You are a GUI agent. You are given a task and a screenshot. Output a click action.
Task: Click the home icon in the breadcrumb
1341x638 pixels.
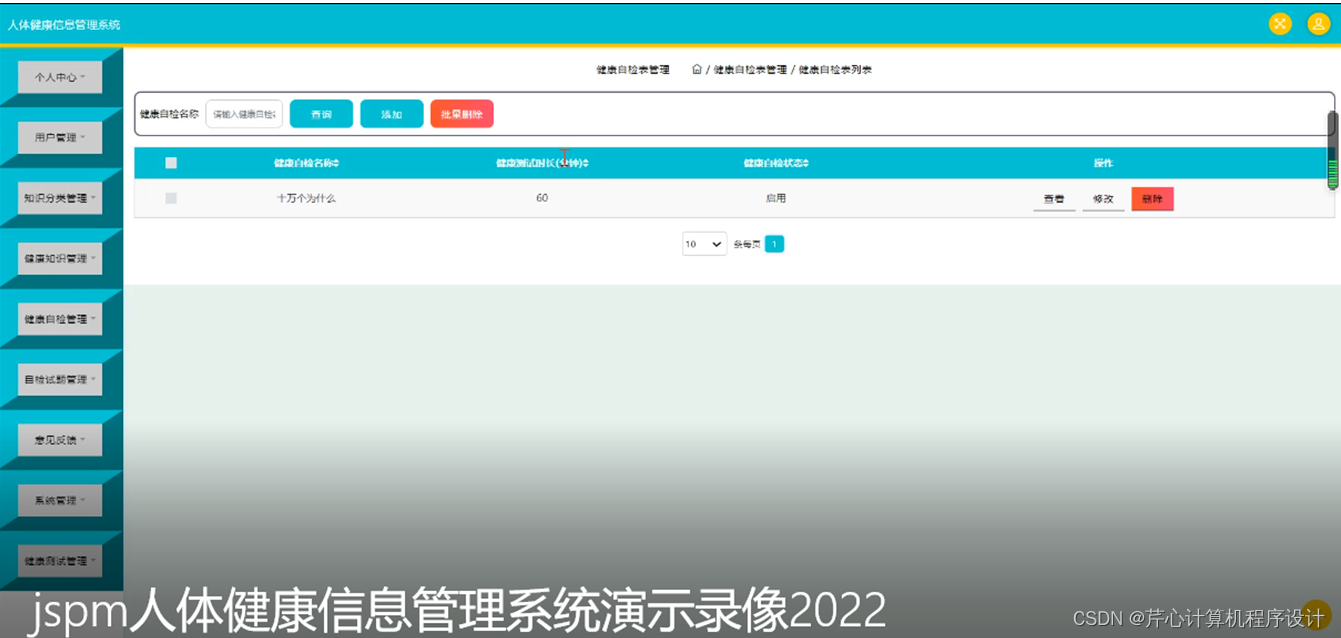(x=696, y=69)
